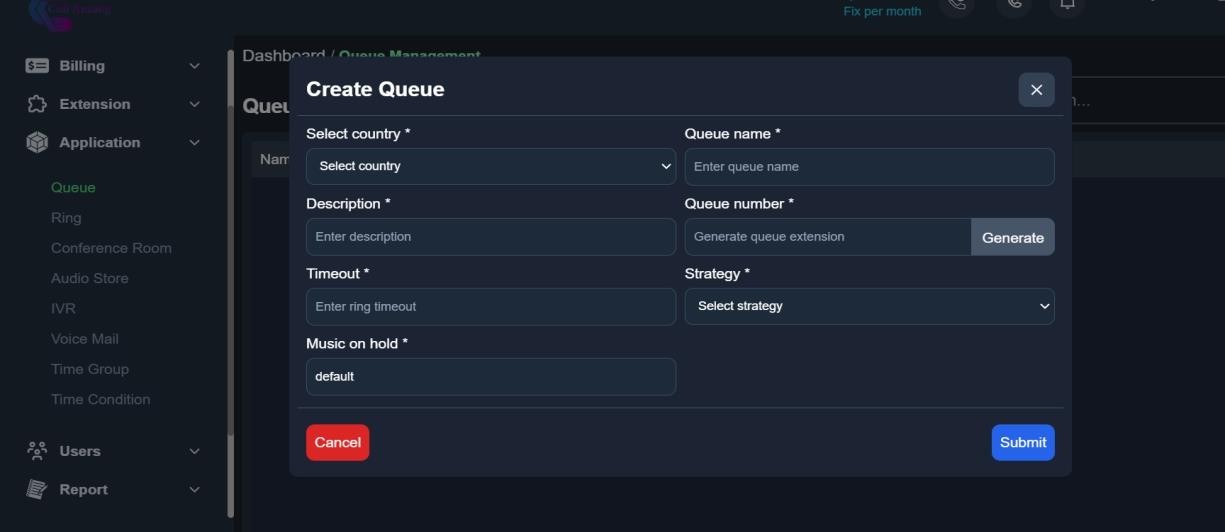Open the notification bell in header
1225x532 pixels.
(x=1067, y=5)
